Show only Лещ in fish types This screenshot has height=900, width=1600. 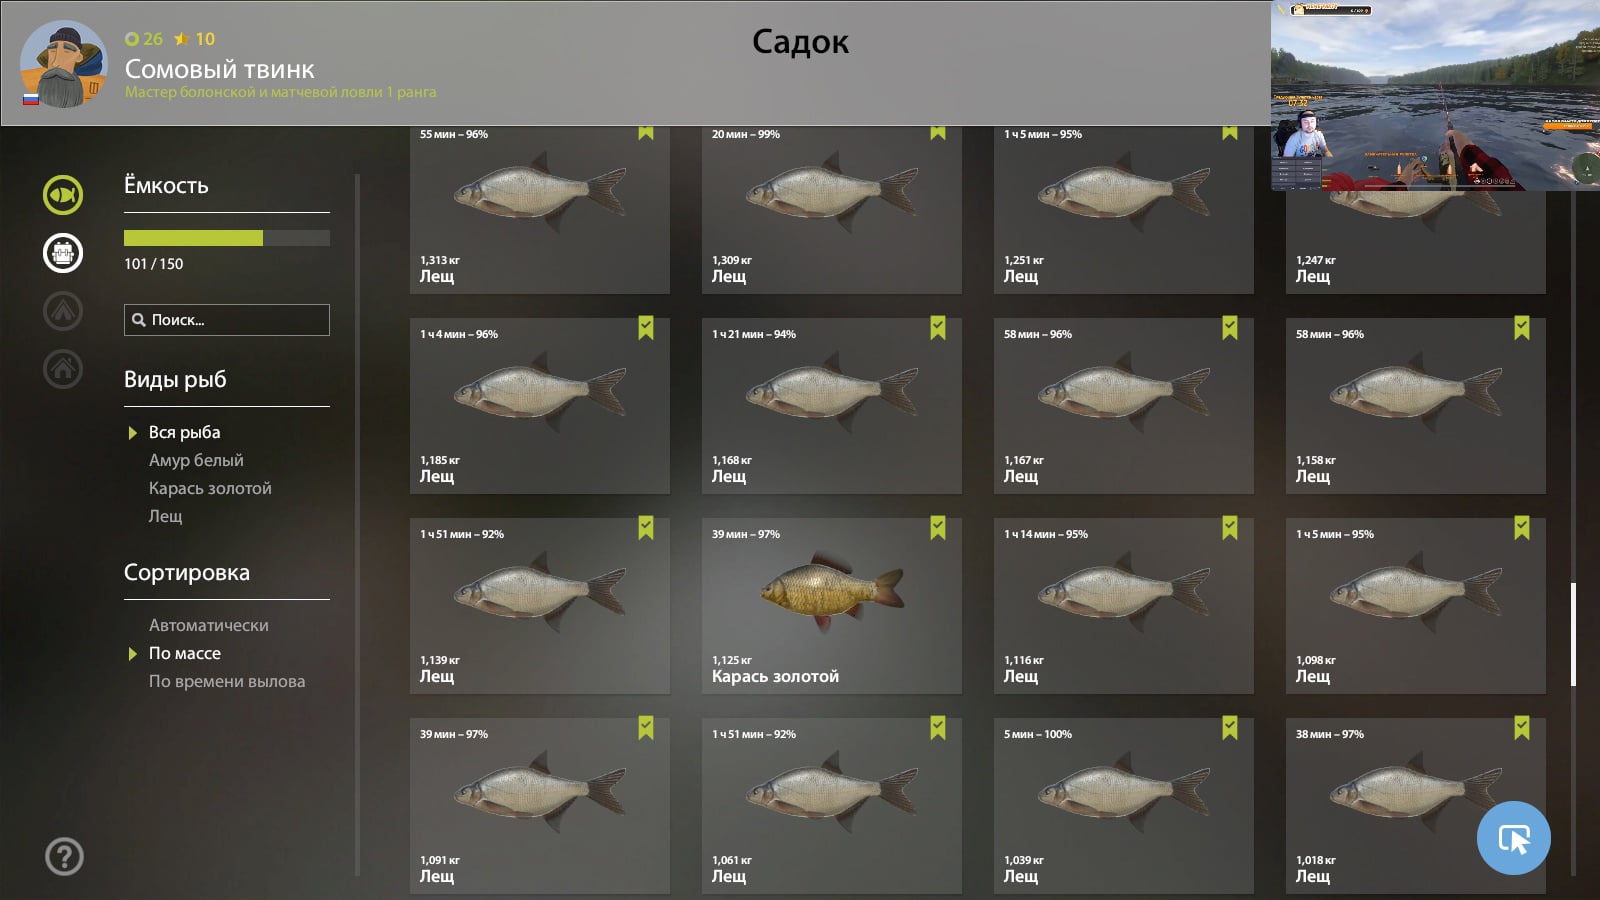[166, 516]
